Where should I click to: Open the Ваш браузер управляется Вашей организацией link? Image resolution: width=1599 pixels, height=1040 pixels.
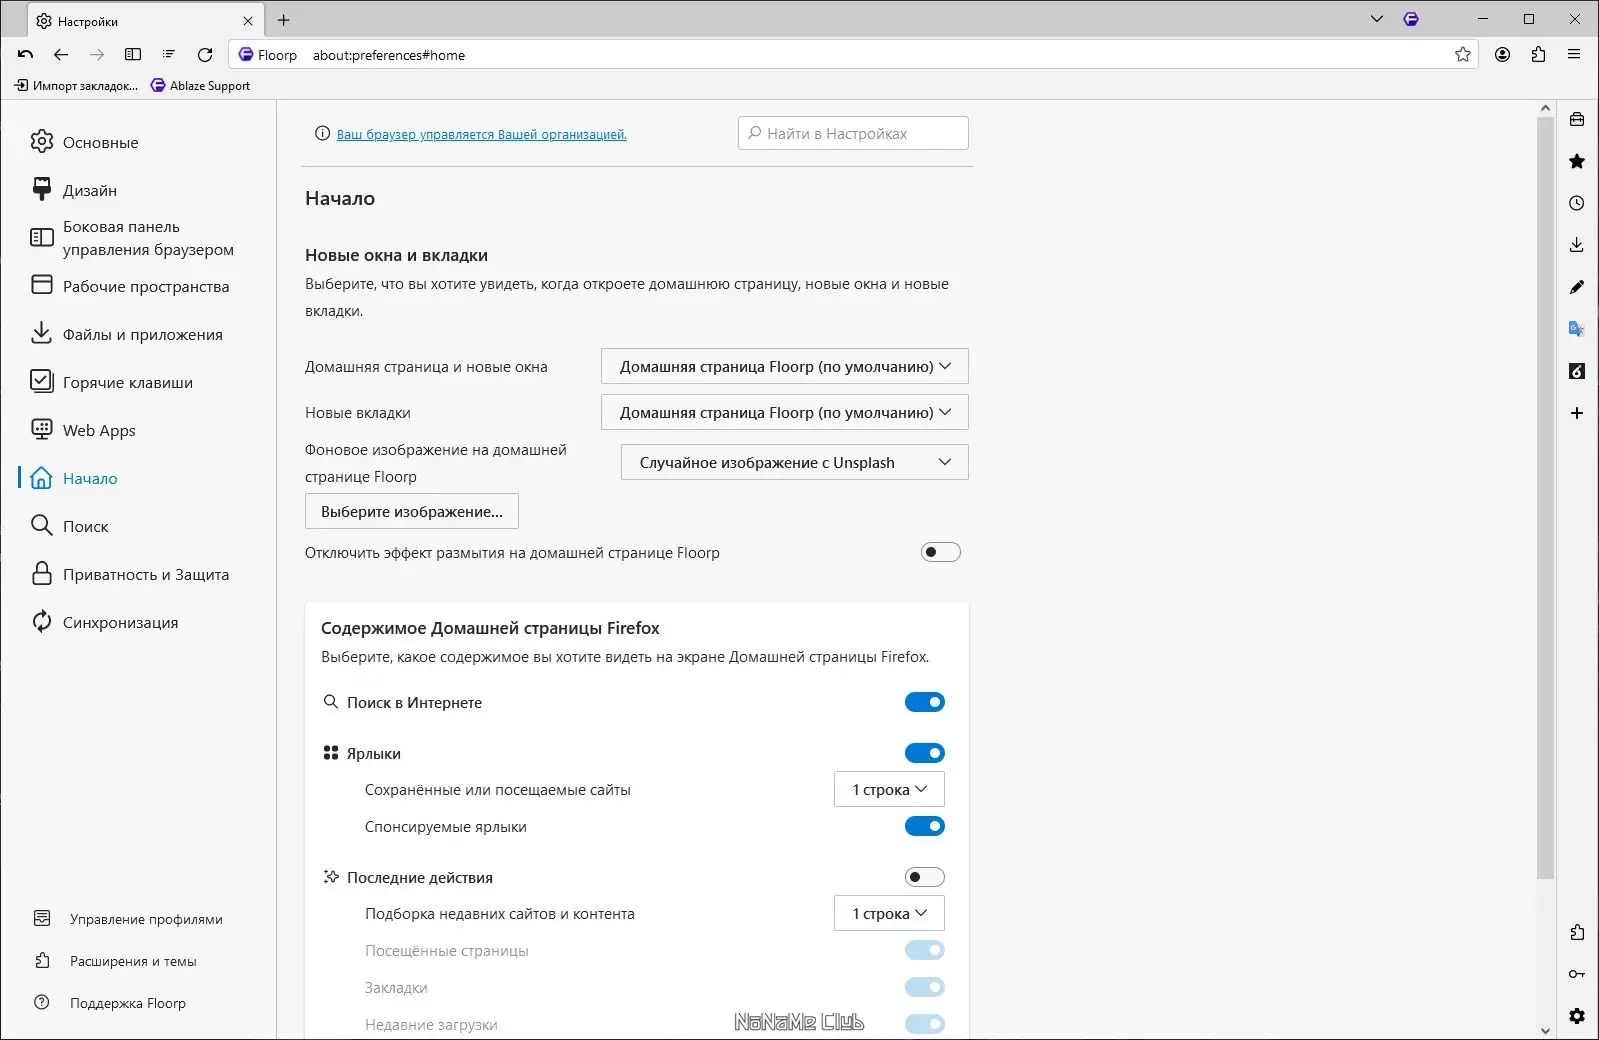tap(482, 134)
